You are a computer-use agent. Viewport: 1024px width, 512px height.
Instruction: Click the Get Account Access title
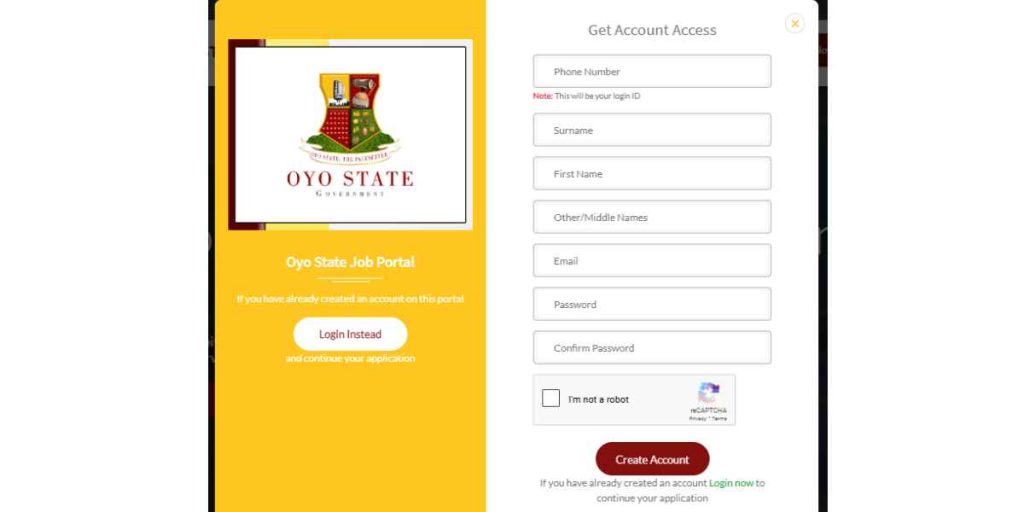(652, 30)
